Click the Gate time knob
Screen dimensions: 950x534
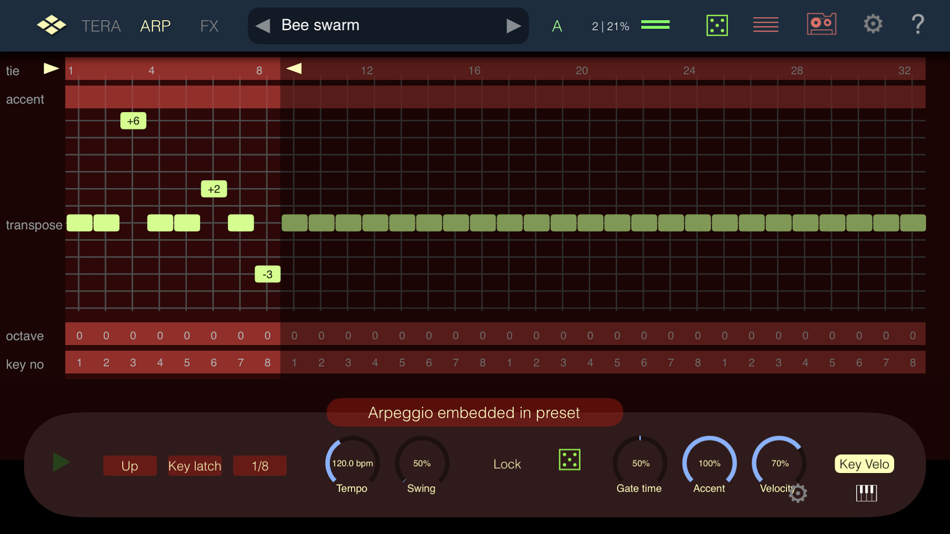point(640,463)
